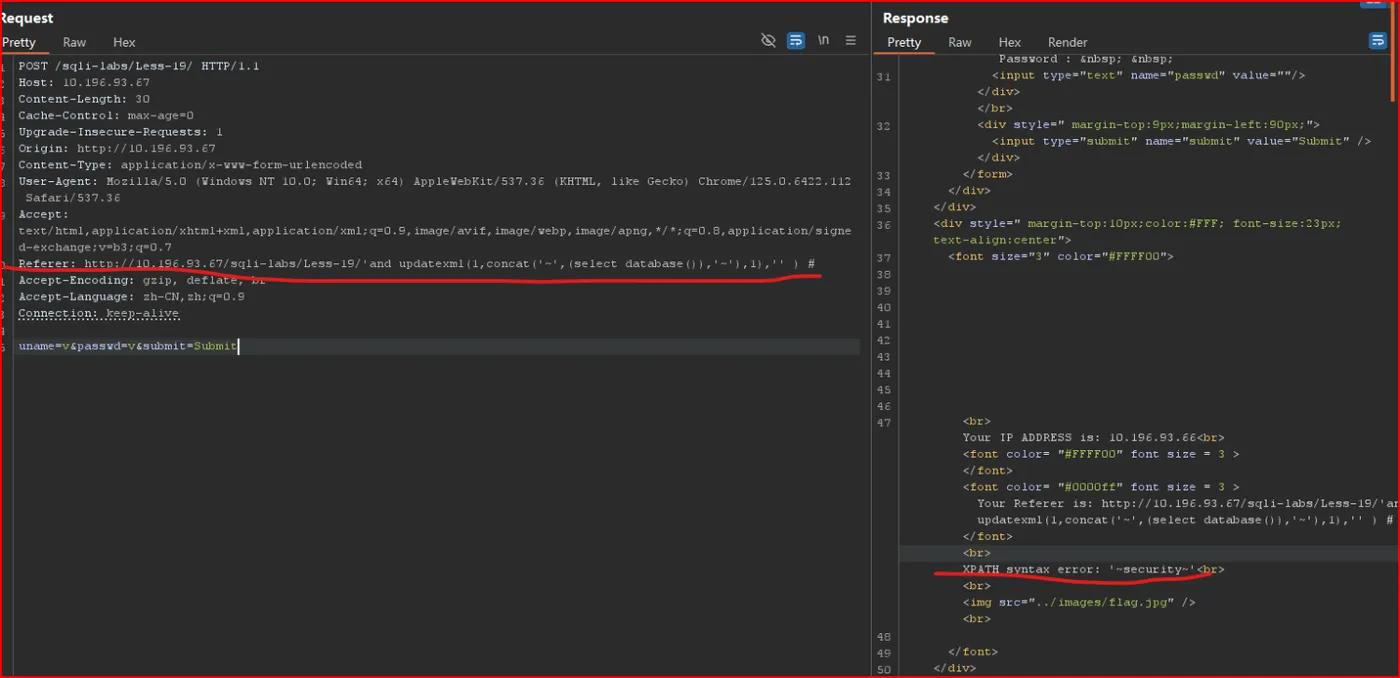Click the Content-Type header line
Viewport: 1400px width, 678px height.
[190, 165]
